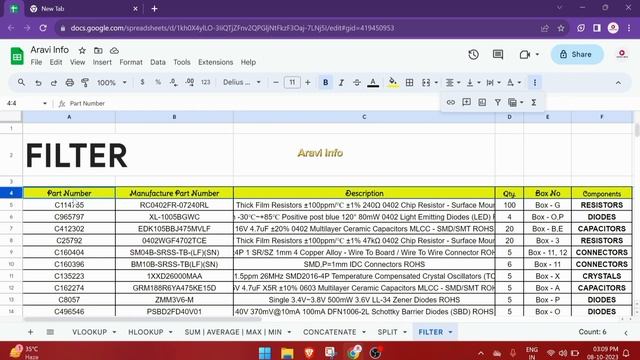Switch to the VLOOKUP sheet tab
Screen dimensions: 640x360
click(89, 332)
